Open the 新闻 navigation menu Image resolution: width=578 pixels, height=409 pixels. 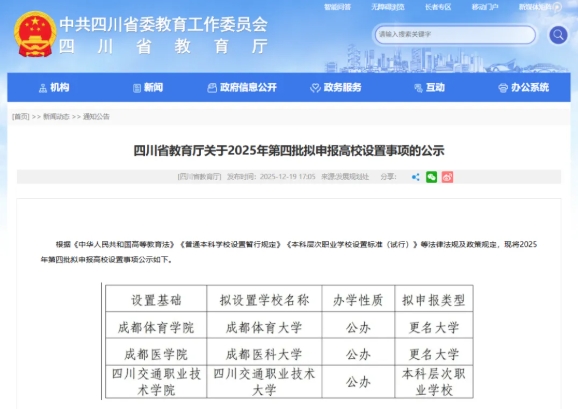click(x=148, y=87)
